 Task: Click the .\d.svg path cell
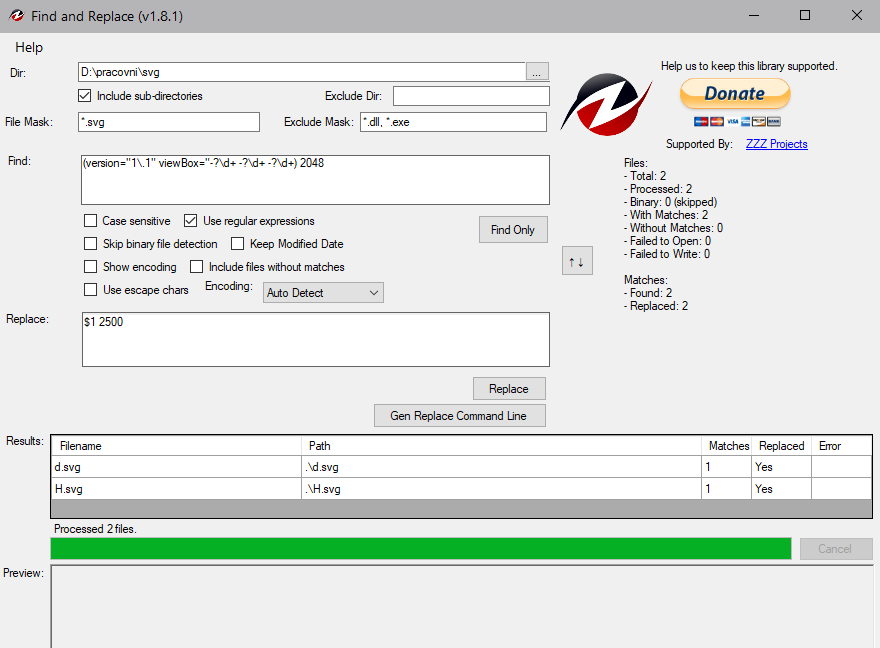(x=501, y=467)
